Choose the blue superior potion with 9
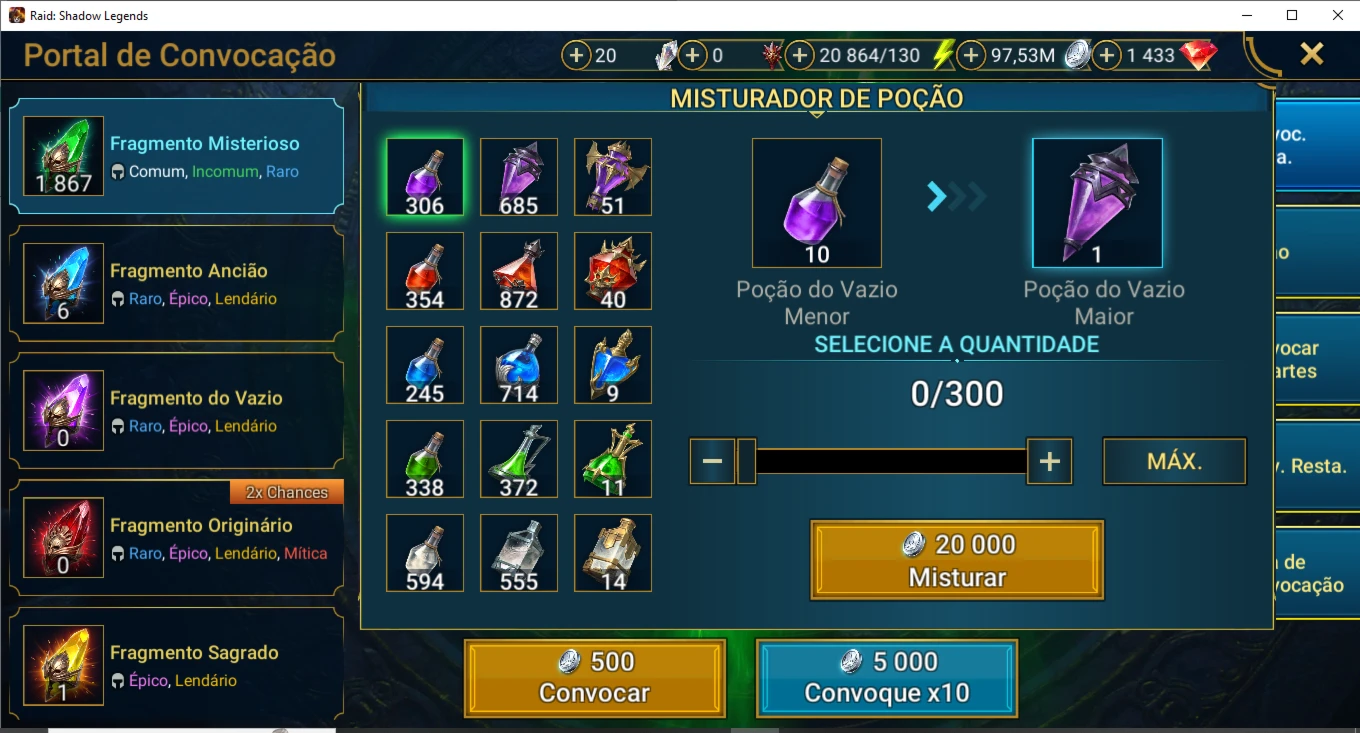1360x733 pixels. point(613,365)
